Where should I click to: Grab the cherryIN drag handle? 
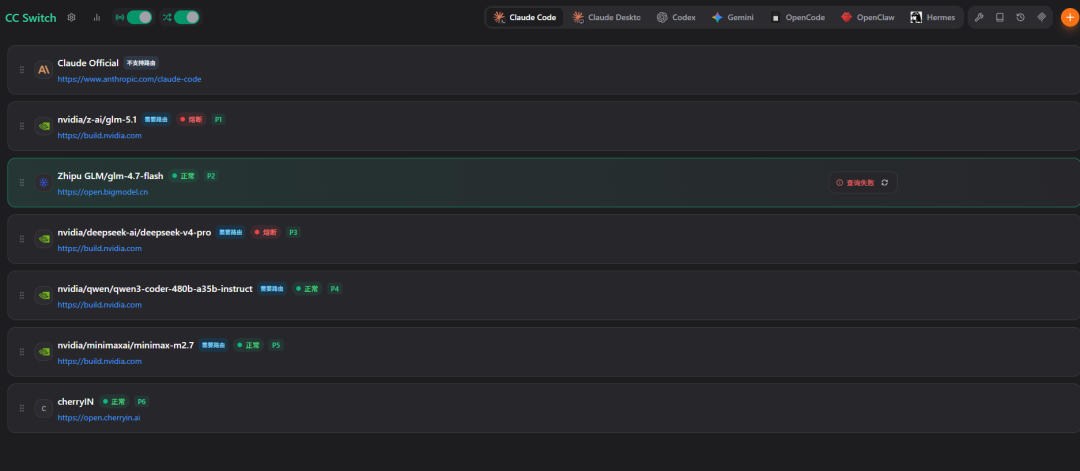coord(21,408)
